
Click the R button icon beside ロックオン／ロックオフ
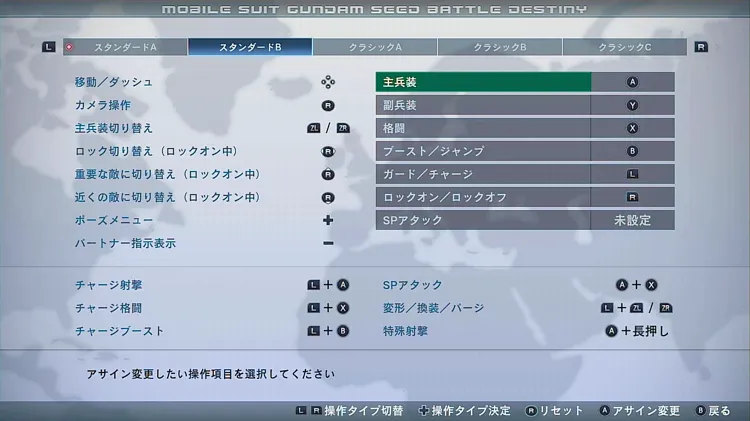(x=632, y=197)
